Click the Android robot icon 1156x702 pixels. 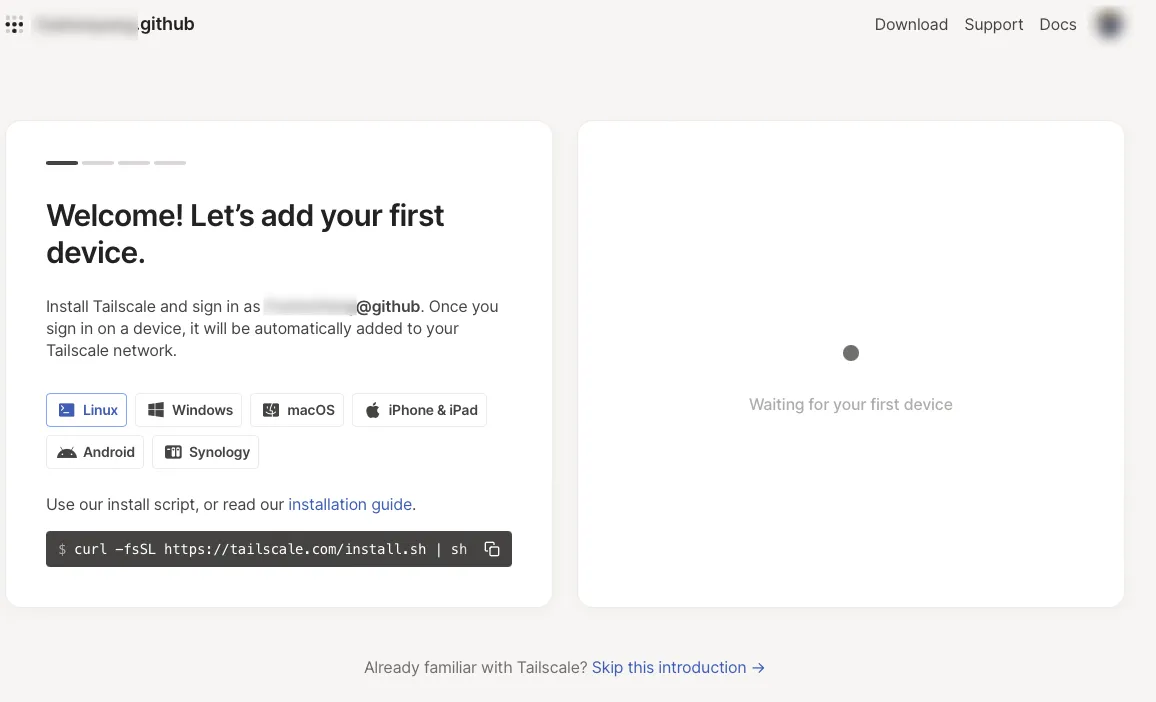click(x=67, y=452)
